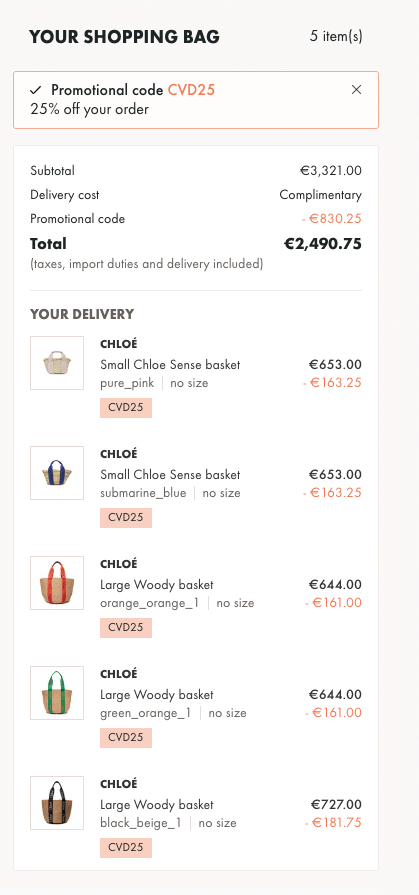Open the submarine_blue Sense basket thumbnail
Viewport: 419px width, 895px height.
tap(57, 473)
